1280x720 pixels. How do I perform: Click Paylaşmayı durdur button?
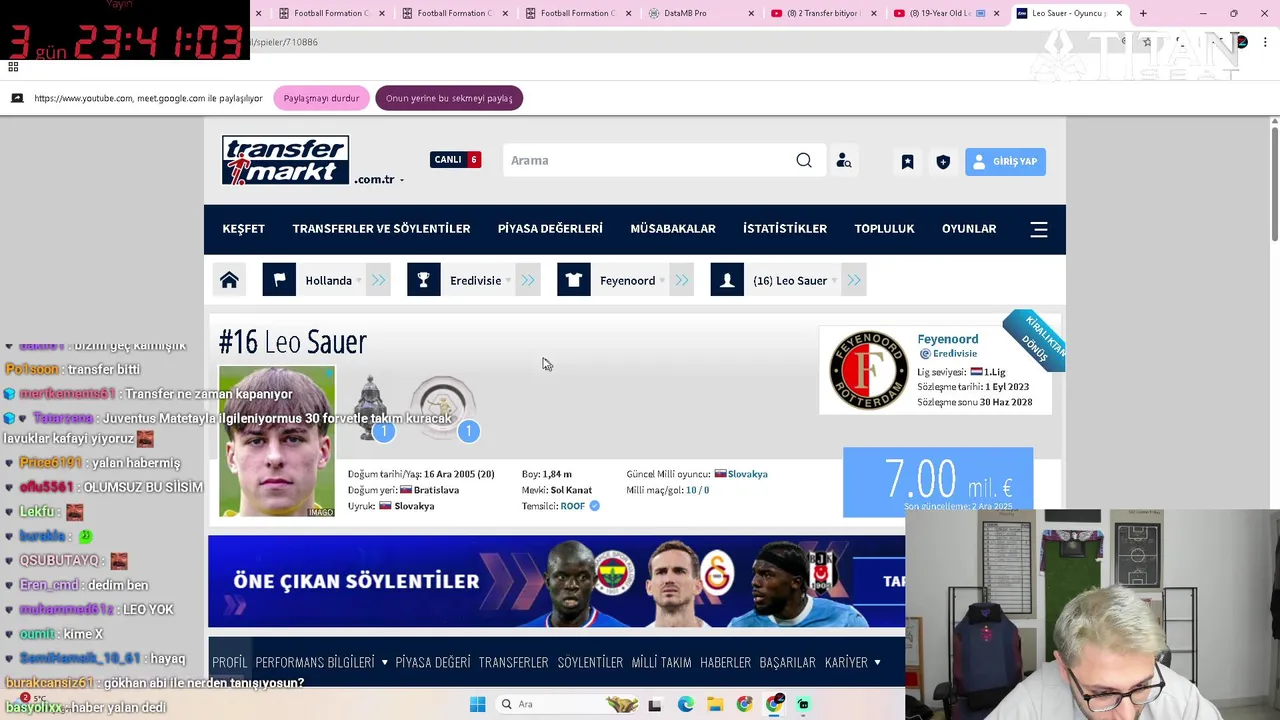point(321,98)
